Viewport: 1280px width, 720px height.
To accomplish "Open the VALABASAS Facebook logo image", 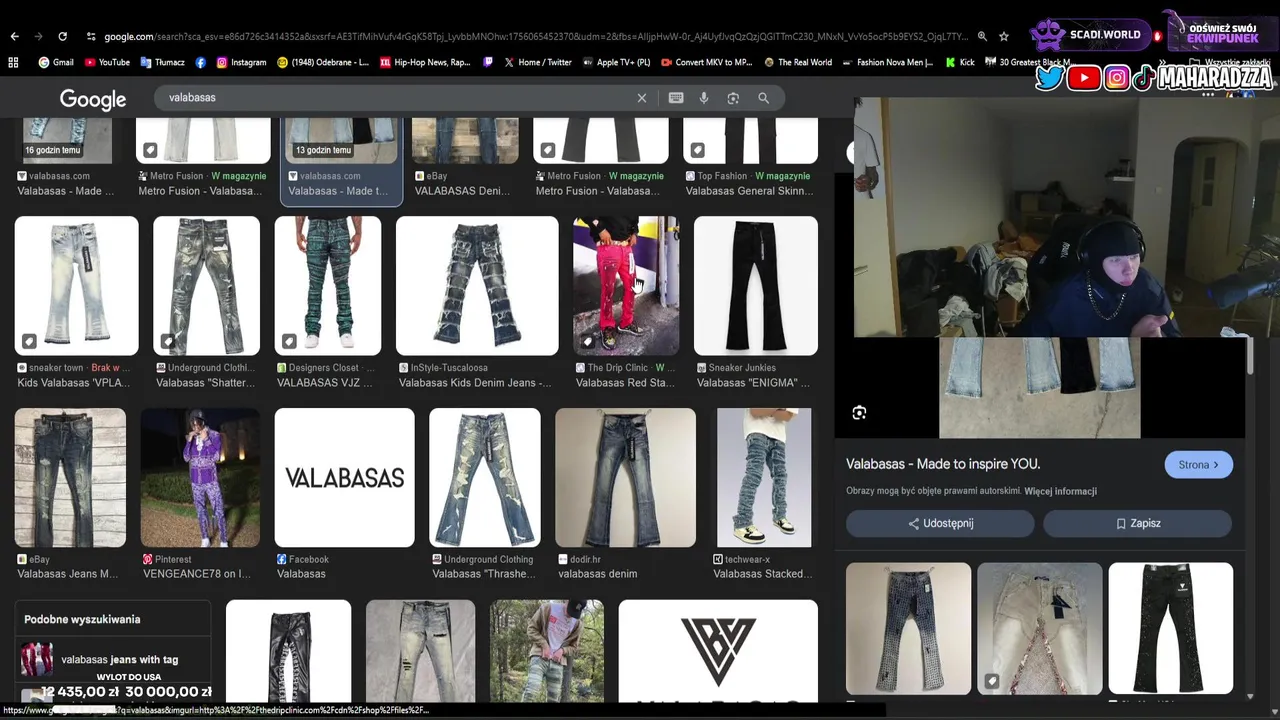I will [x=344, y=478].
